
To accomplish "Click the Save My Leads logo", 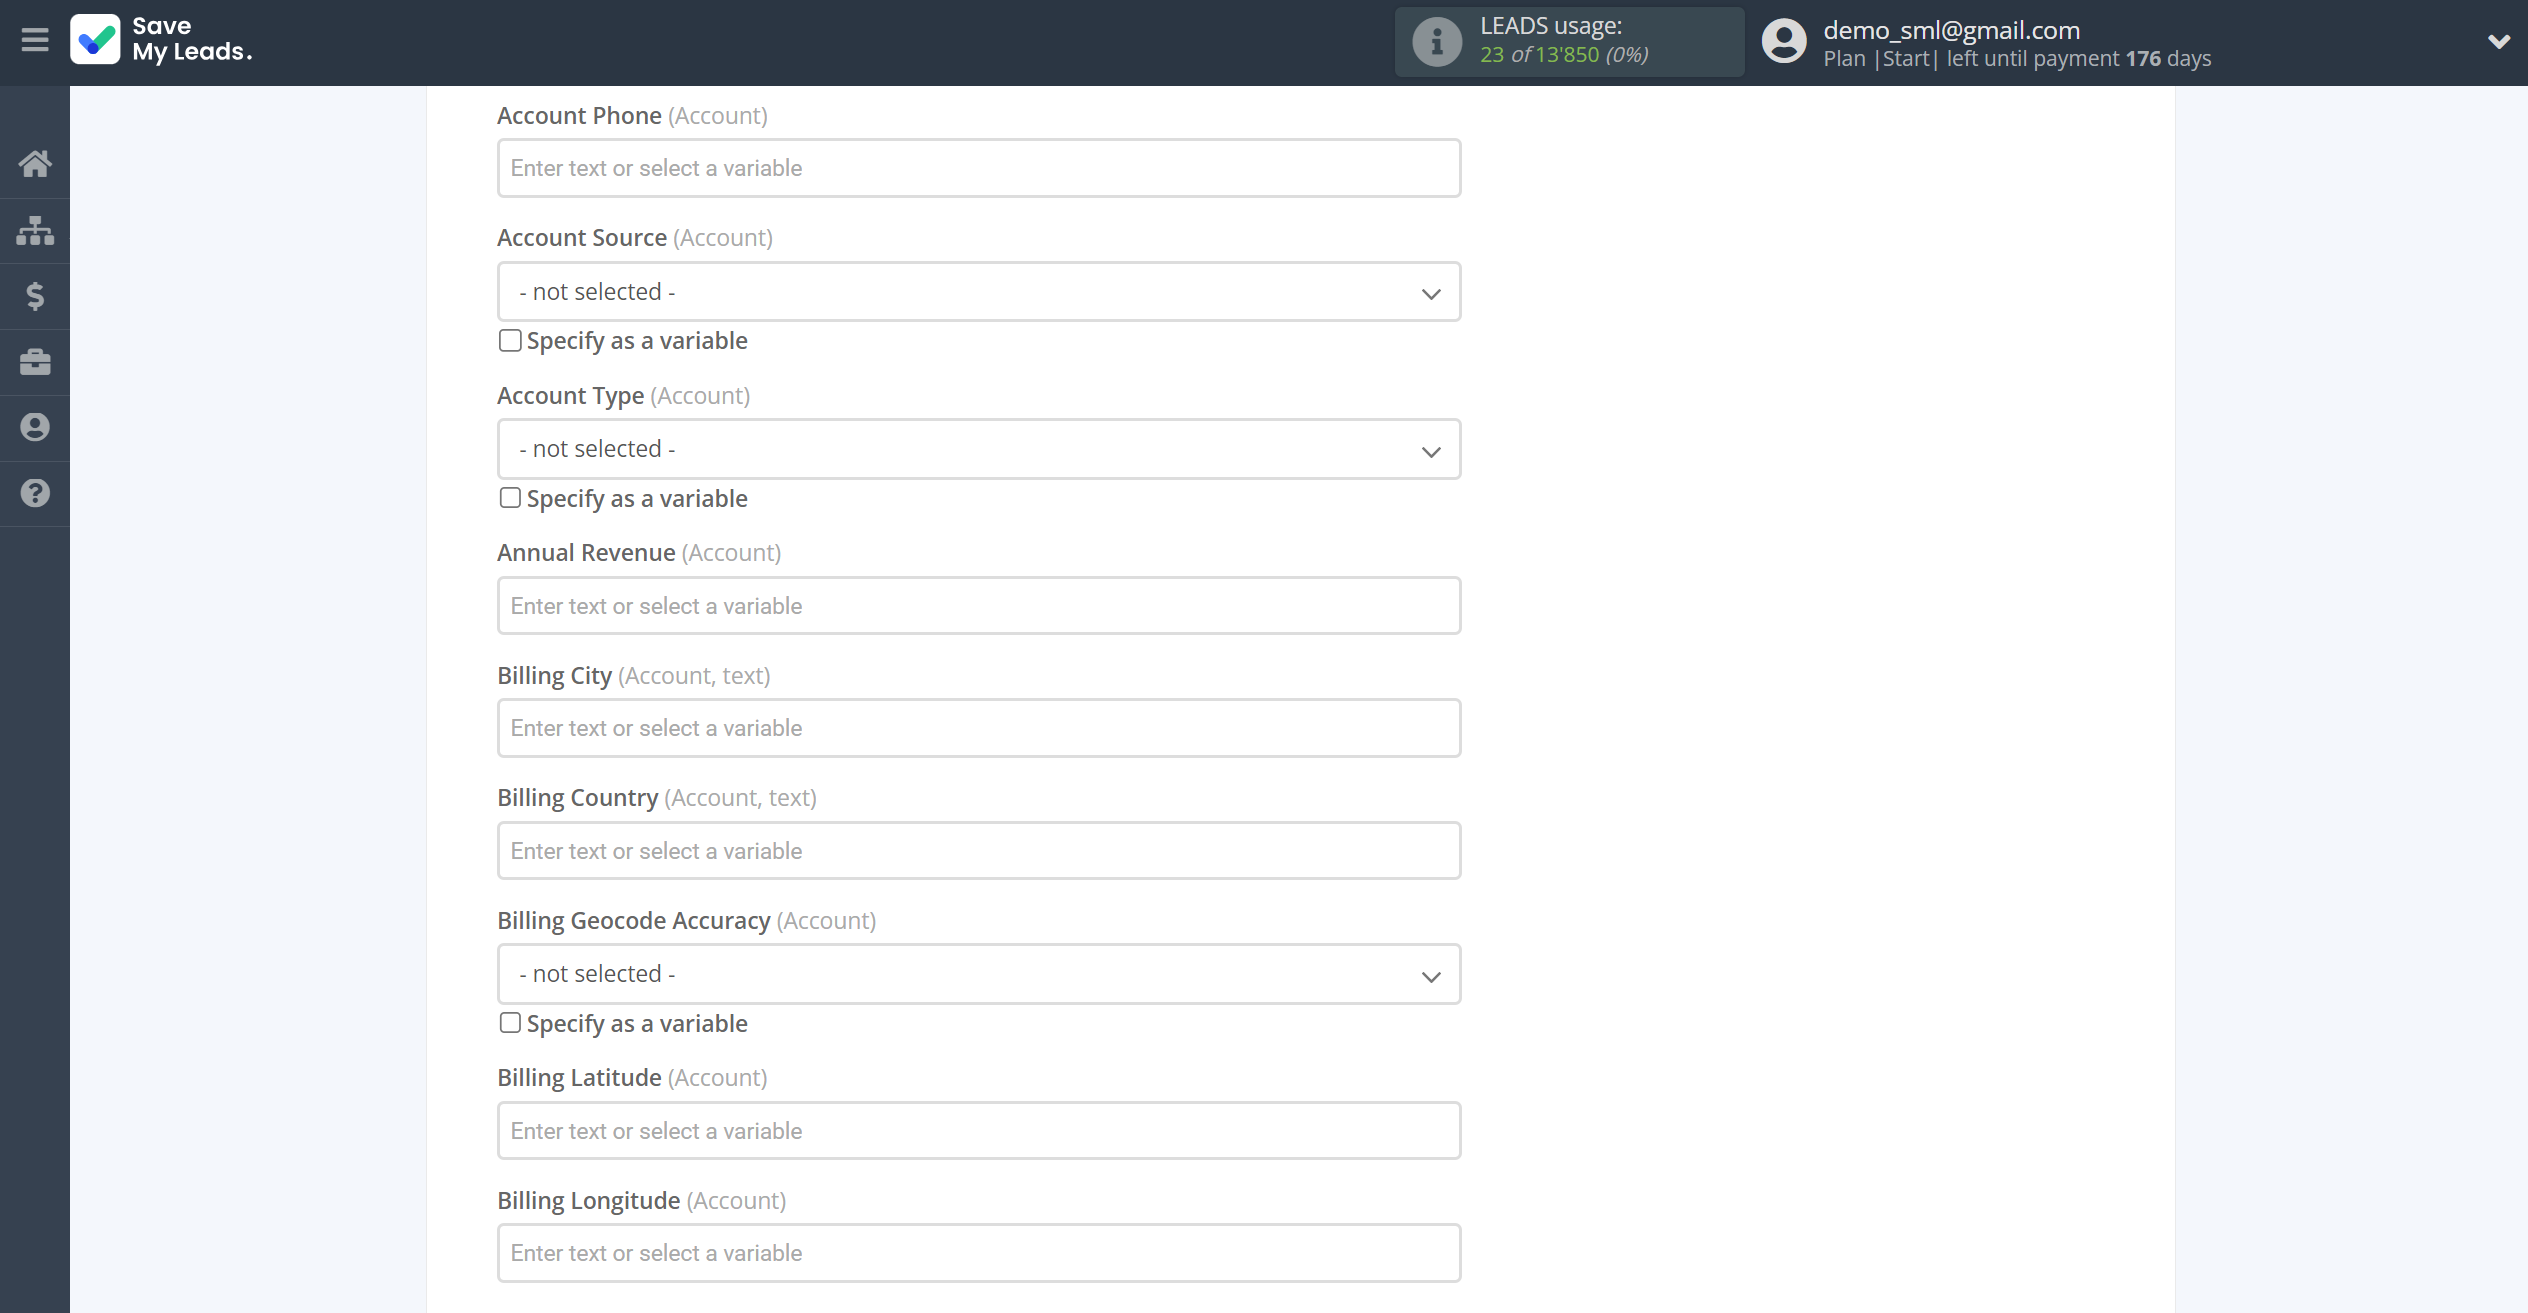I will (162, 40).
